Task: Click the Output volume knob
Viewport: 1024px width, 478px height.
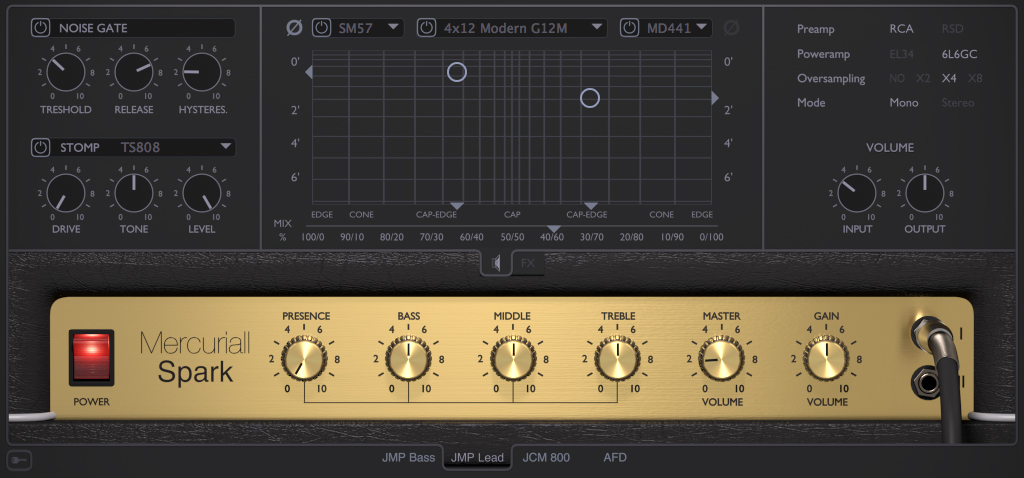Action: tap(925, 193)
